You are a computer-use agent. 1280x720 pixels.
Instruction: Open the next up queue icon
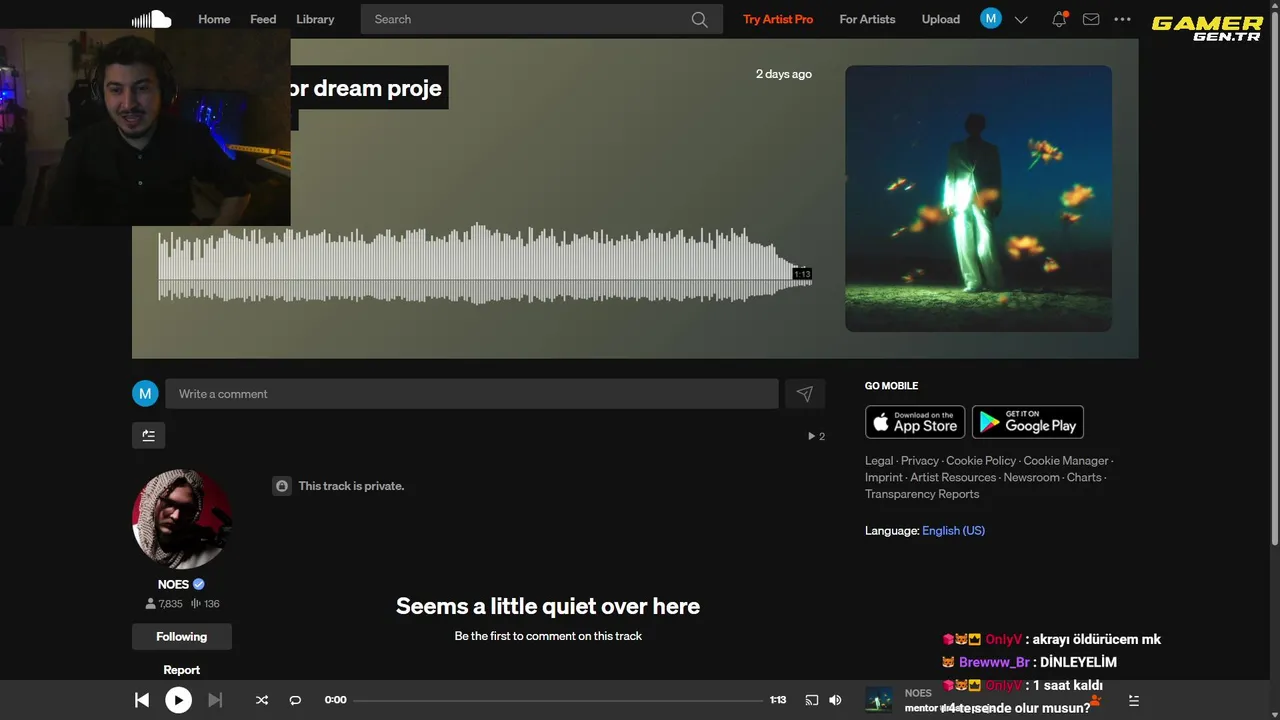point(1133,700)
